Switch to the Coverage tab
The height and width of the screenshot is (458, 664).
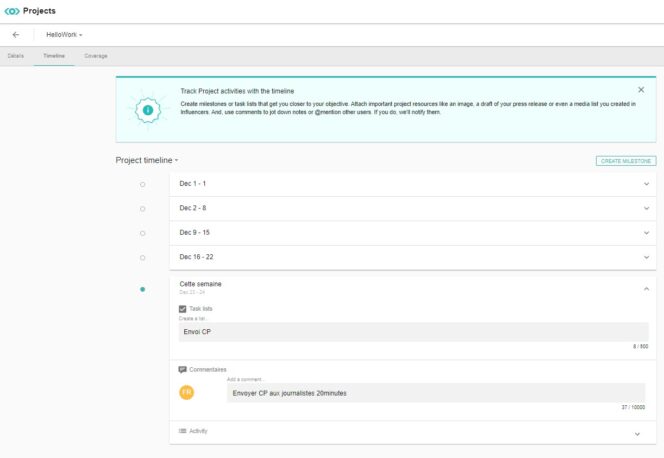click(x=96, y=56)
